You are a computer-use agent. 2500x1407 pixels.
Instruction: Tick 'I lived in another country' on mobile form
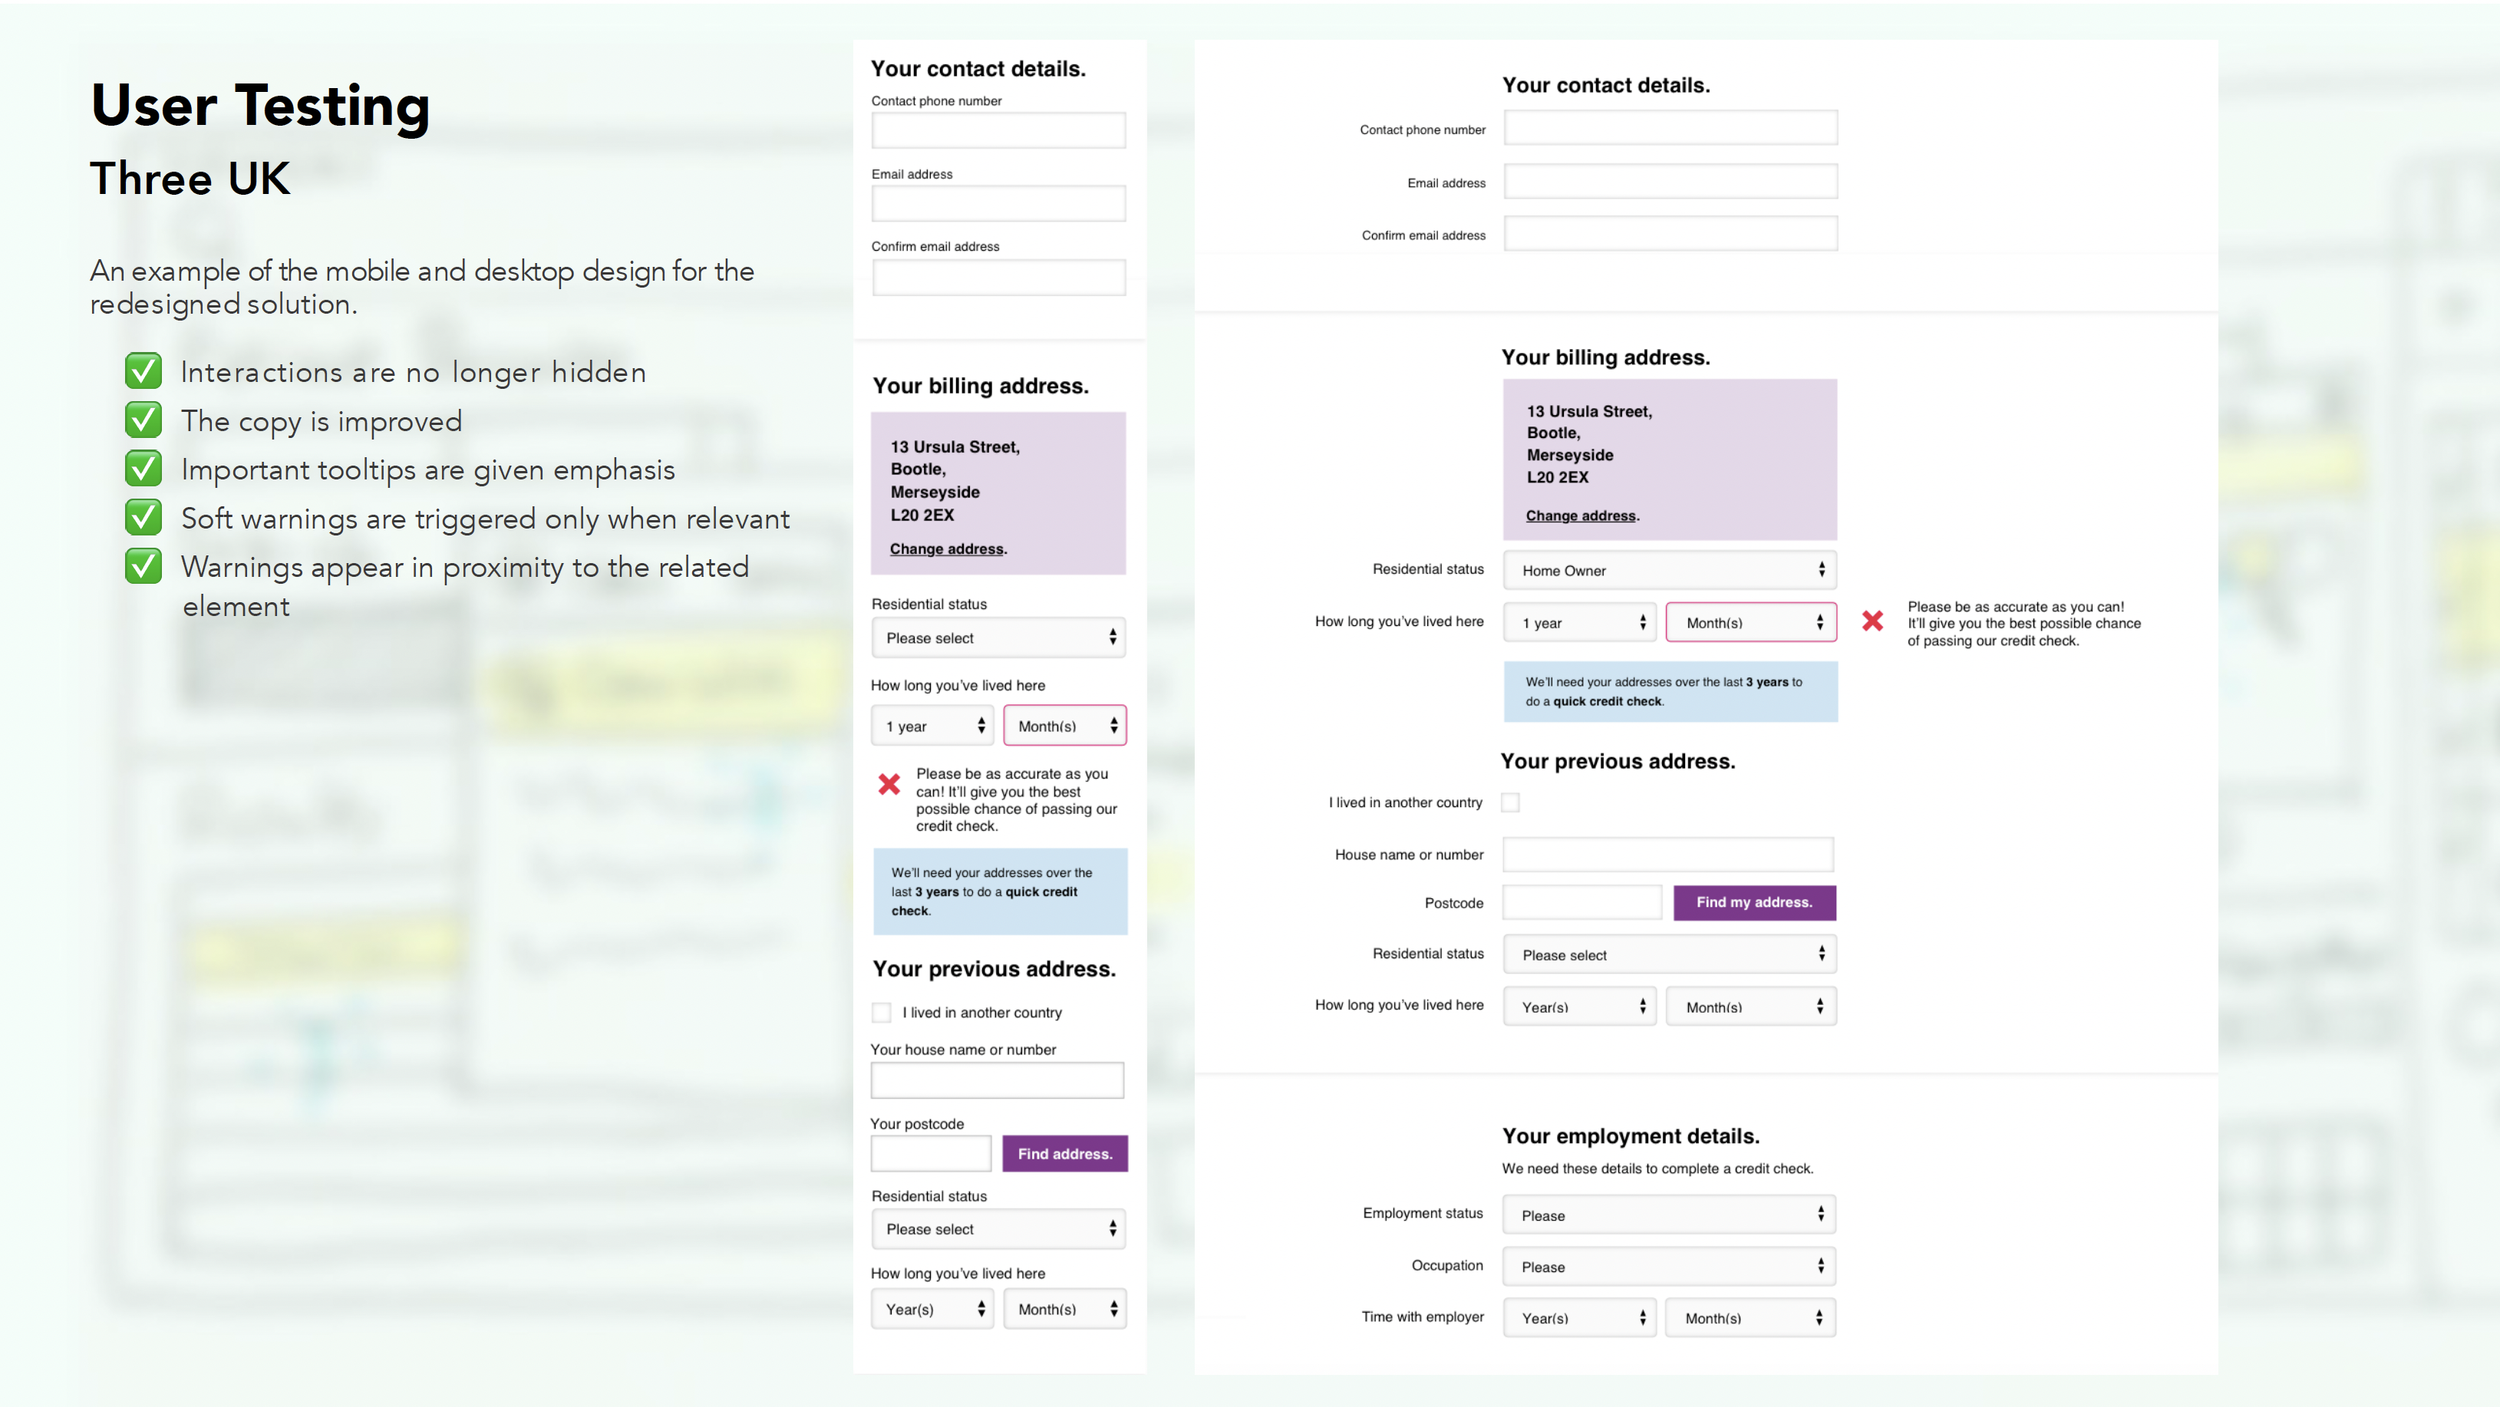click(x=881, y=1012)
